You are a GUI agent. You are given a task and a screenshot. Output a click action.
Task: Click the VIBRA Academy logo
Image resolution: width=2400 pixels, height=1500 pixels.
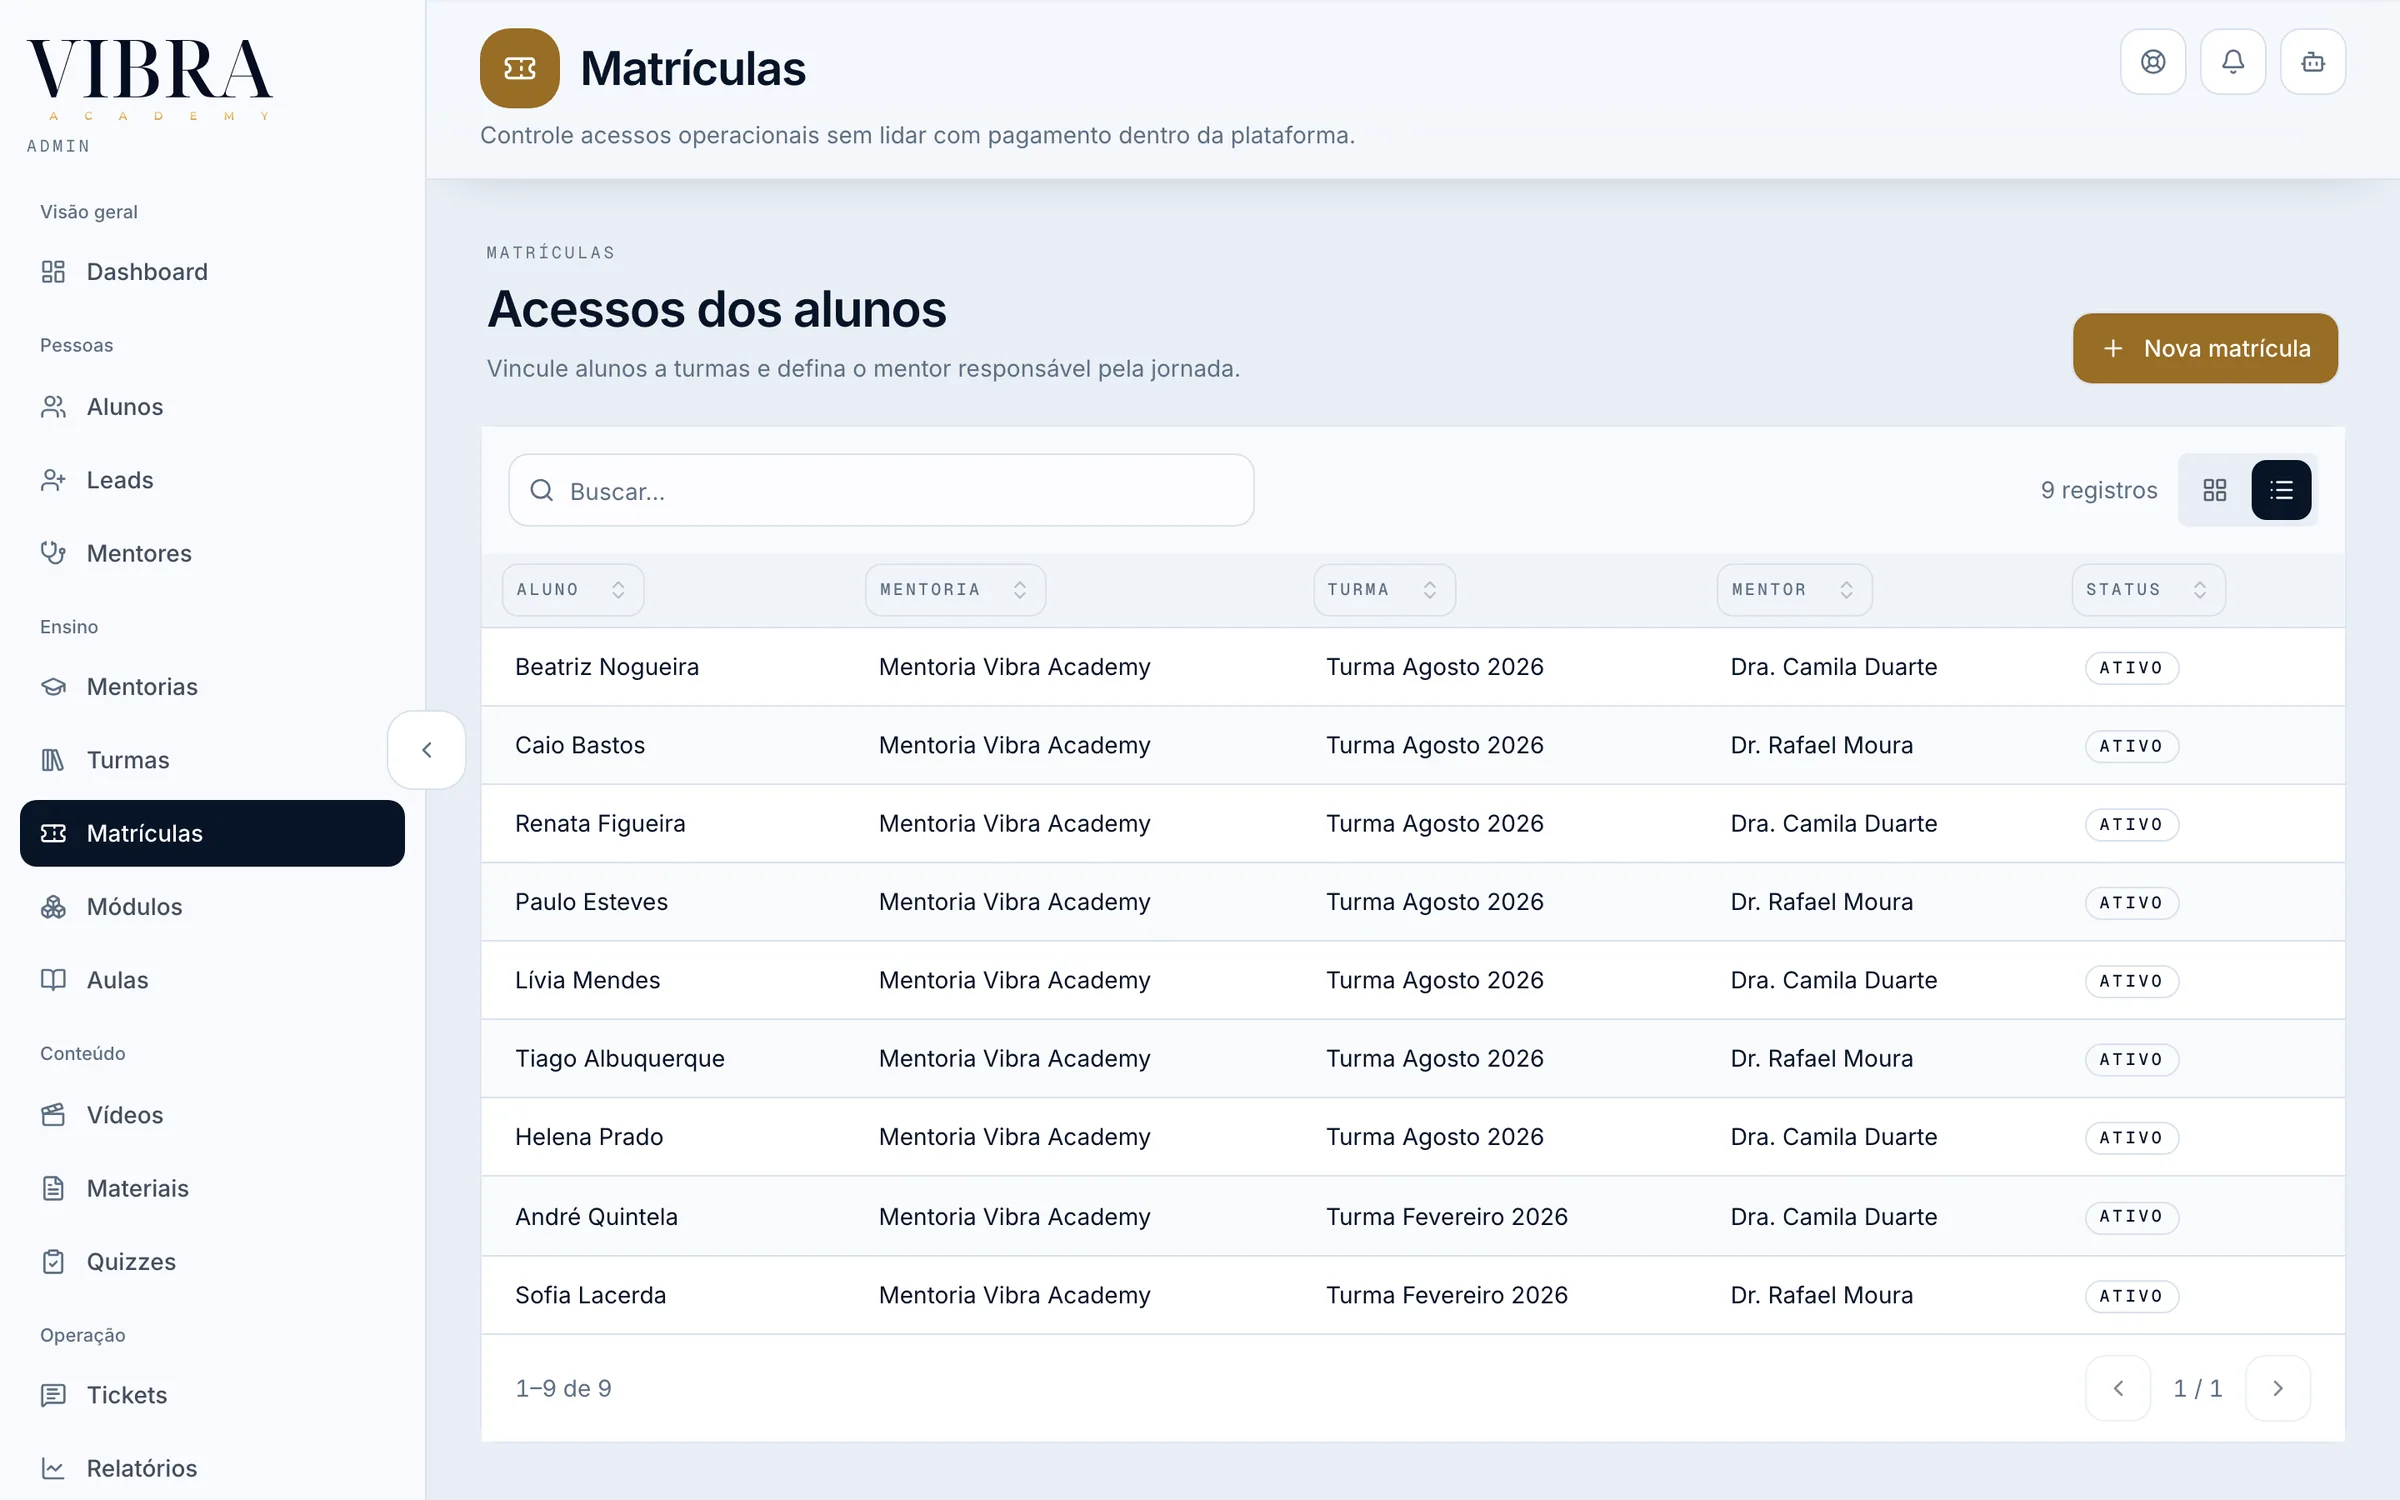[x=150, y=80]
